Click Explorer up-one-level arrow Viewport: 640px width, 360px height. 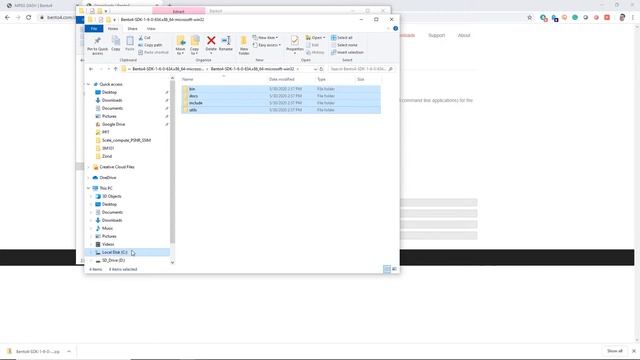116,69
